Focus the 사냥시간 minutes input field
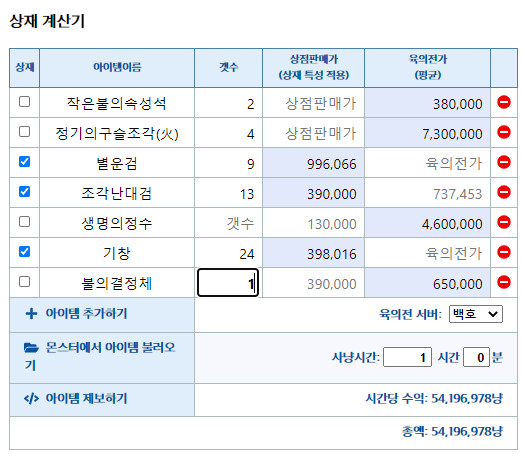This screenshot has width=523, height=462. click(x=476, y=357)
